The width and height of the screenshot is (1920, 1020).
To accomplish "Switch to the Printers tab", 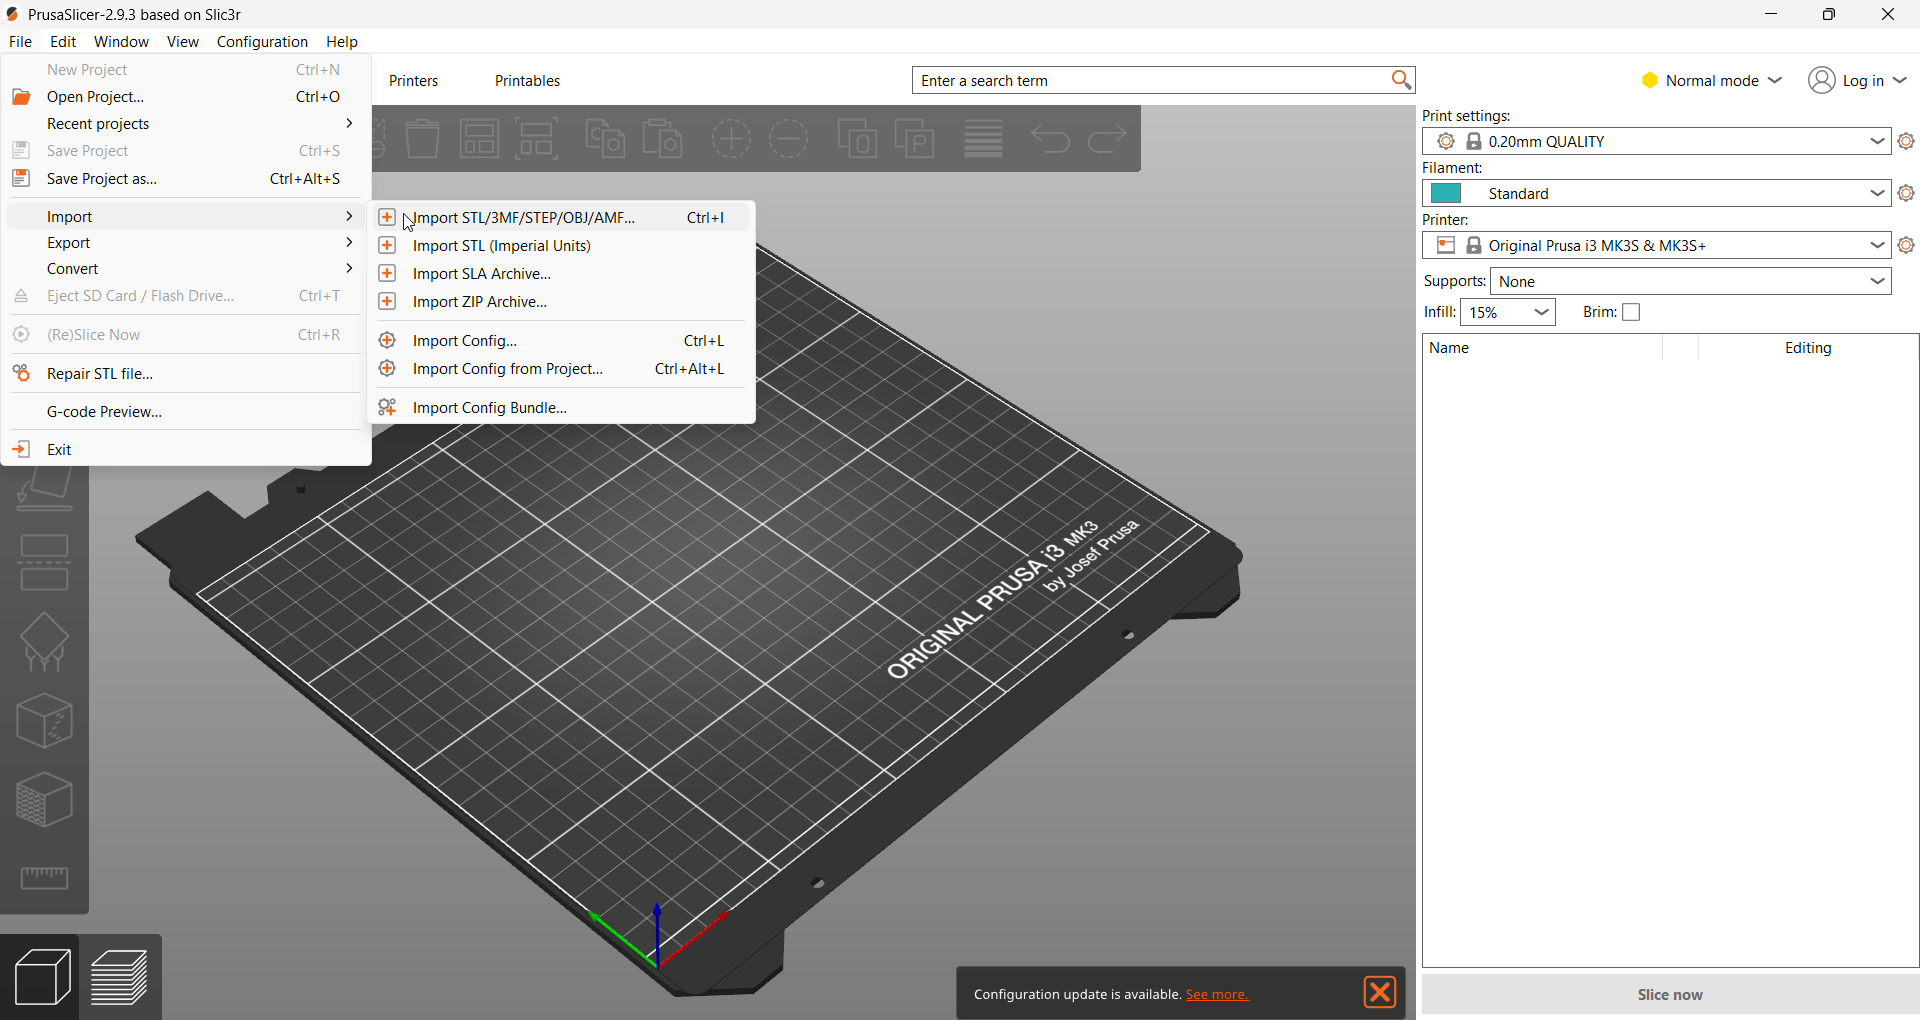I will pos(414,81).
